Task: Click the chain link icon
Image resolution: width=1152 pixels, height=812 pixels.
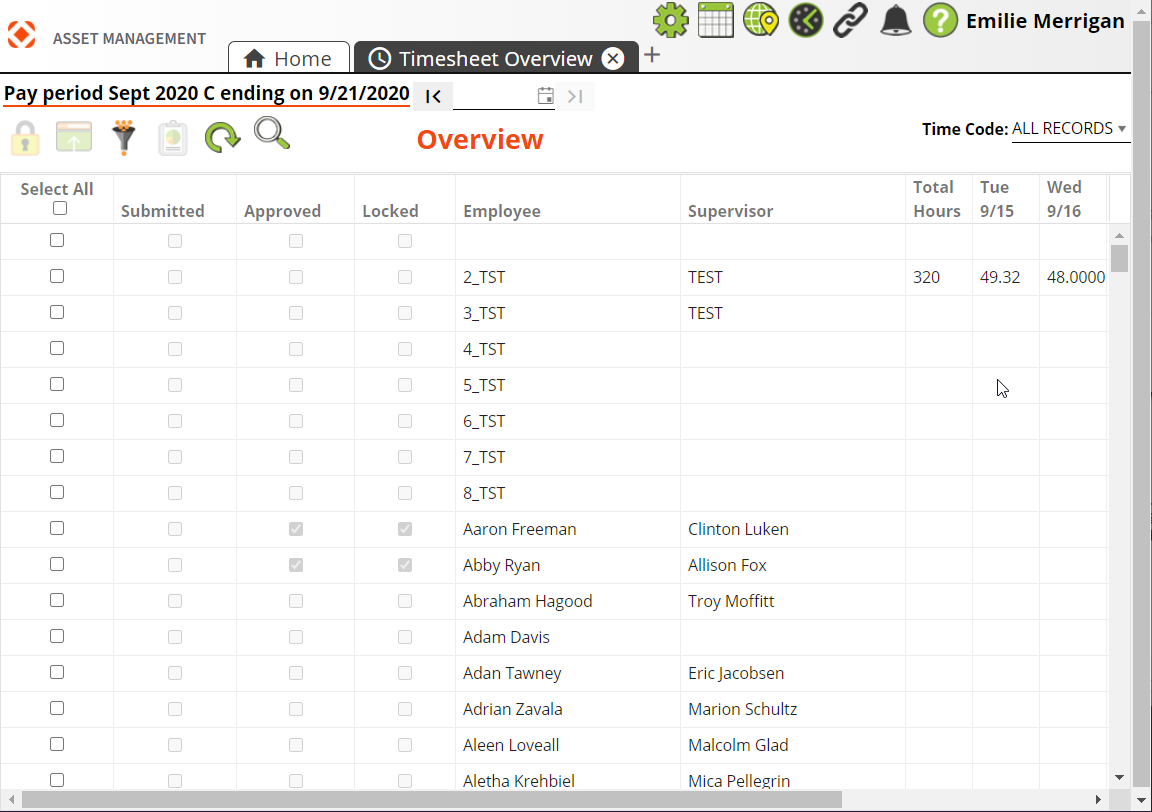Action: 850,20
